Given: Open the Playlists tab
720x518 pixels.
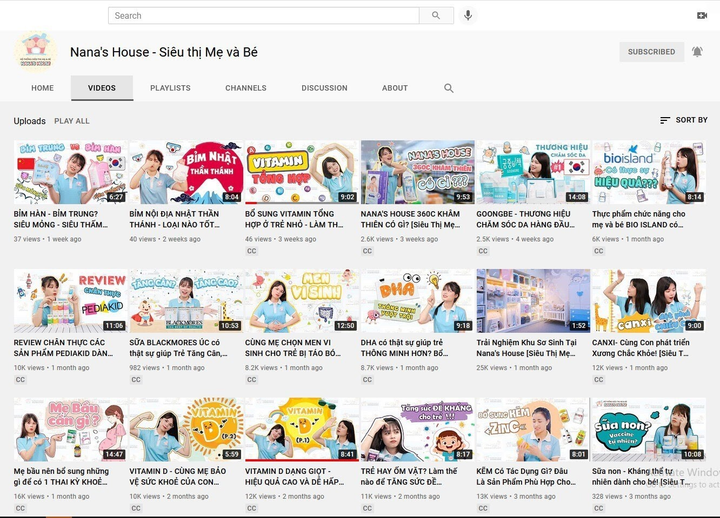Looking at the screenshot, I should [170, 88].
